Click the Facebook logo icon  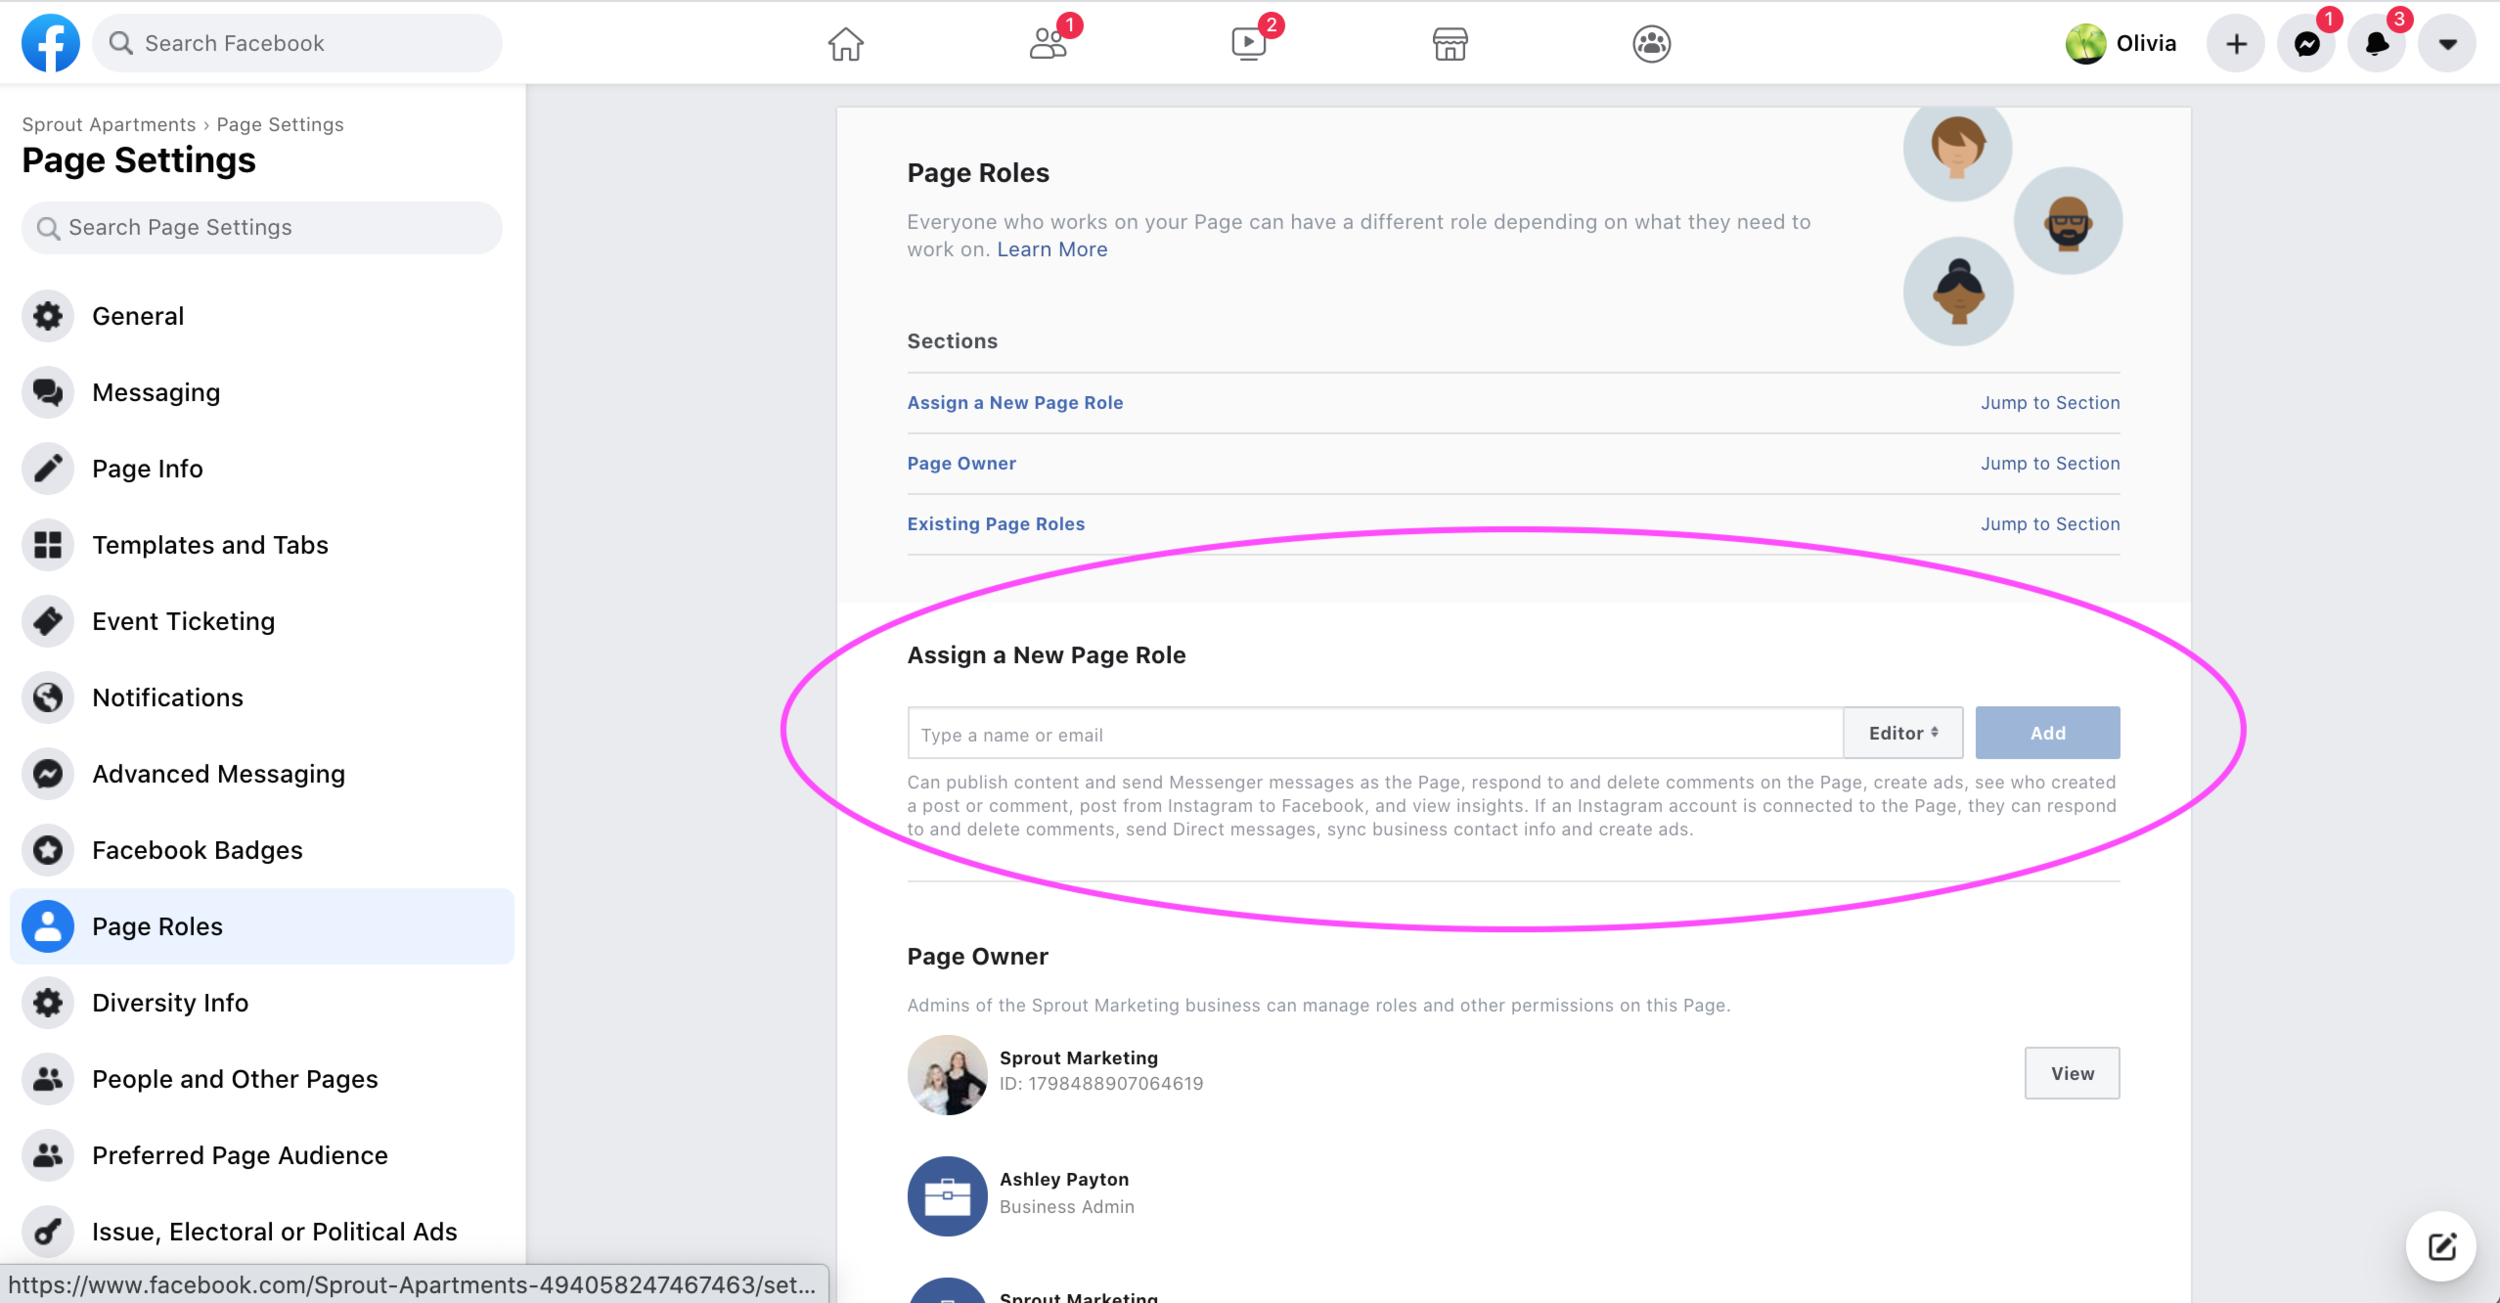click(x=50, y=43)
